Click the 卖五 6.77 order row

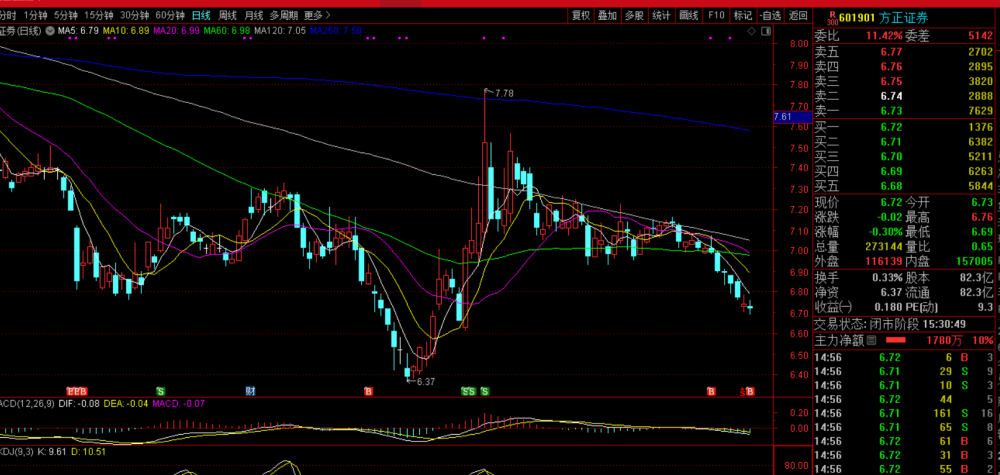click(904, 52)
